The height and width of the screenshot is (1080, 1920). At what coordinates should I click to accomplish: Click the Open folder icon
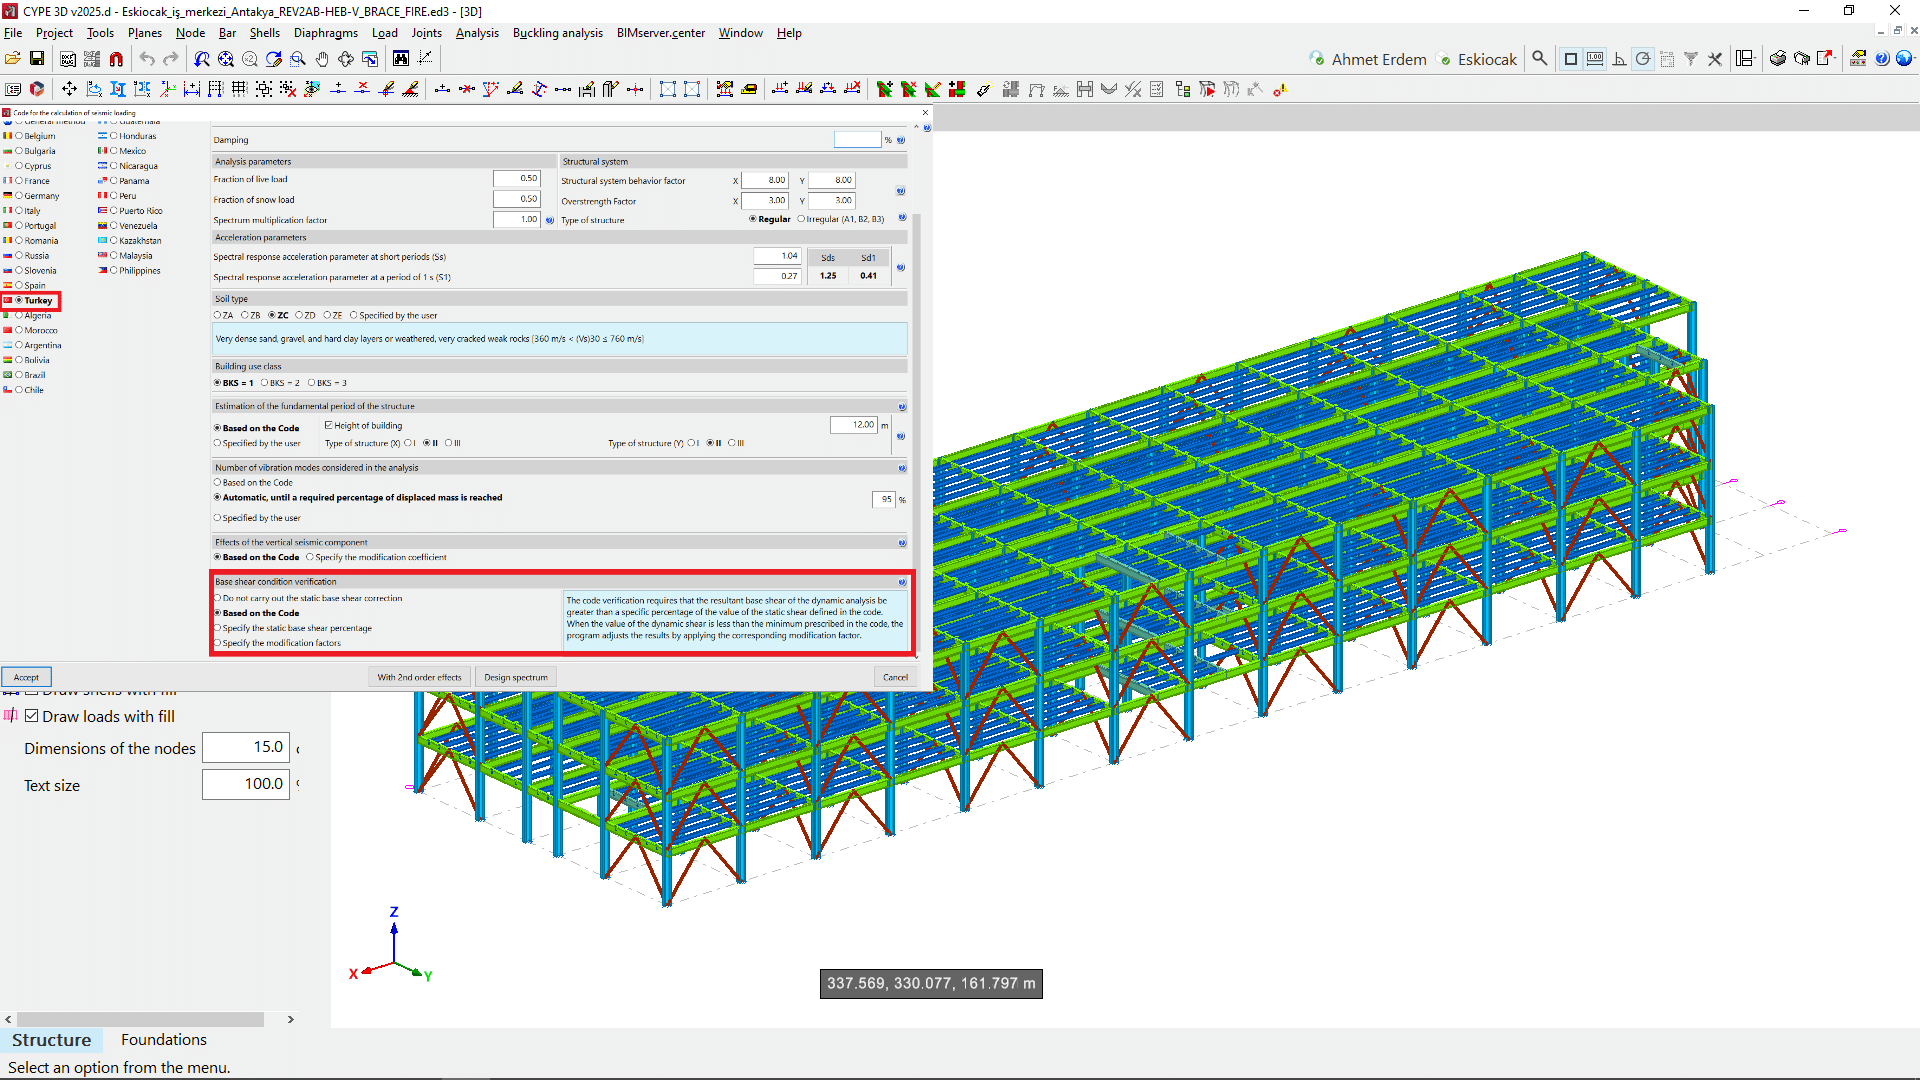tap(13, 59)
